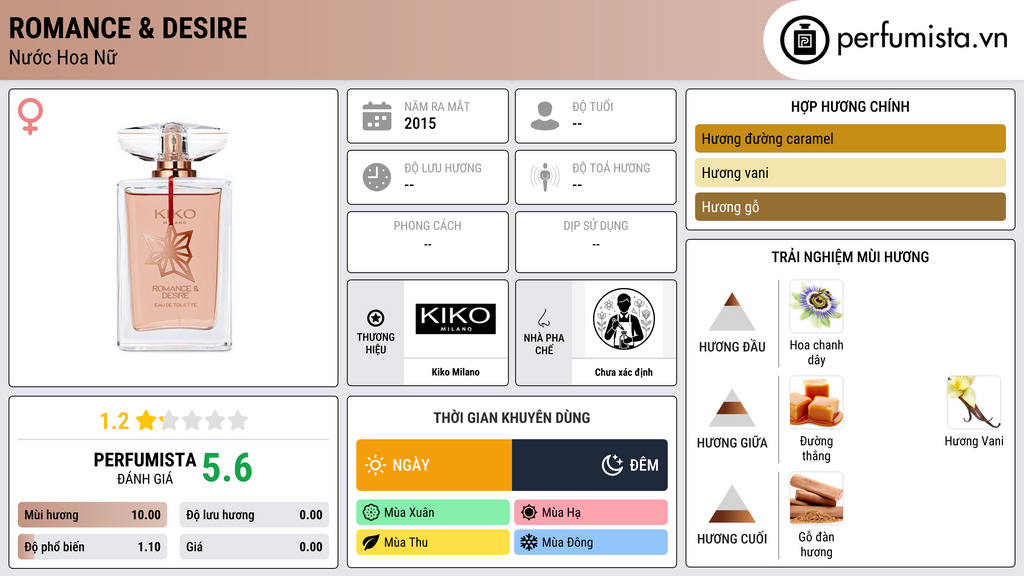This screenshot has height=576, width=1024.
Task: Select the Mùa Hạ season tag
Action: click(x=591, y=513)
